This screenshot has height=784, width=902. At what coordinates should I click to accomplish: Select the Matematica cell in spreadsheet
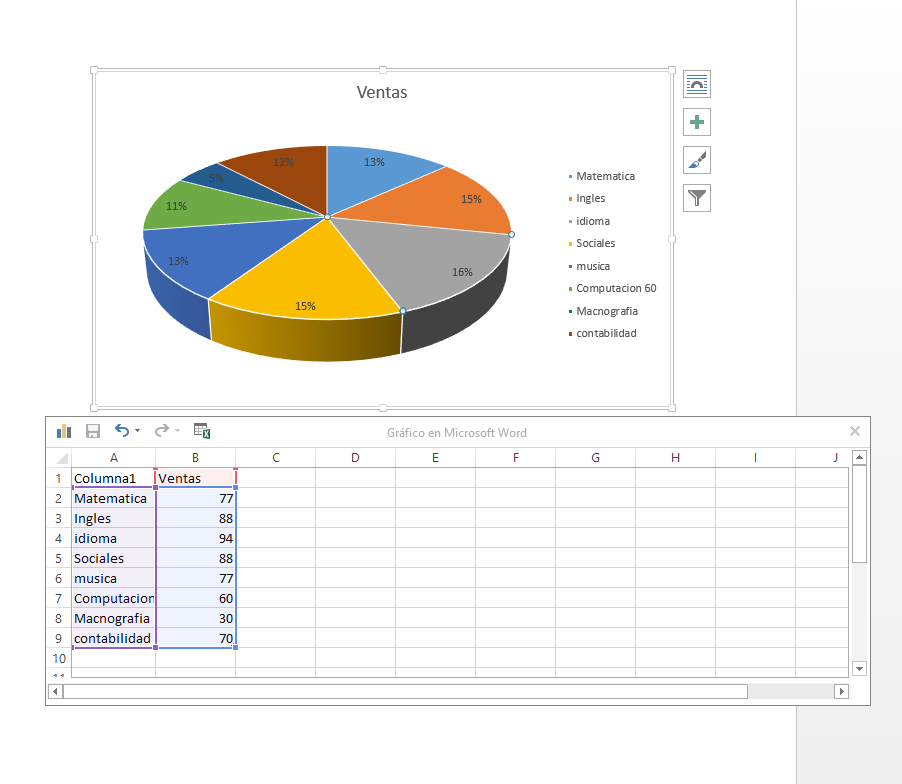(113, 498)
